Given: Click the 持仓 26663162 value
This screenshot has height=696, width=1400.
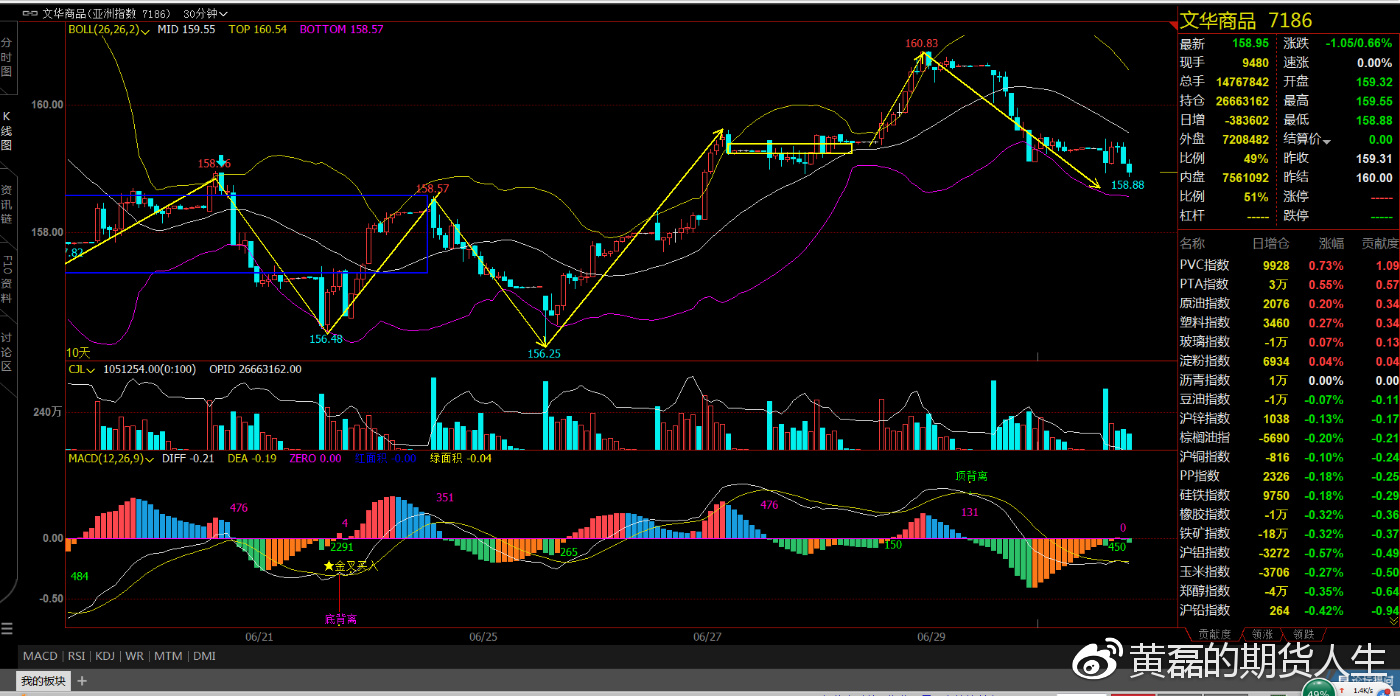Looking at the screenshot, I should pos(1243,101).
